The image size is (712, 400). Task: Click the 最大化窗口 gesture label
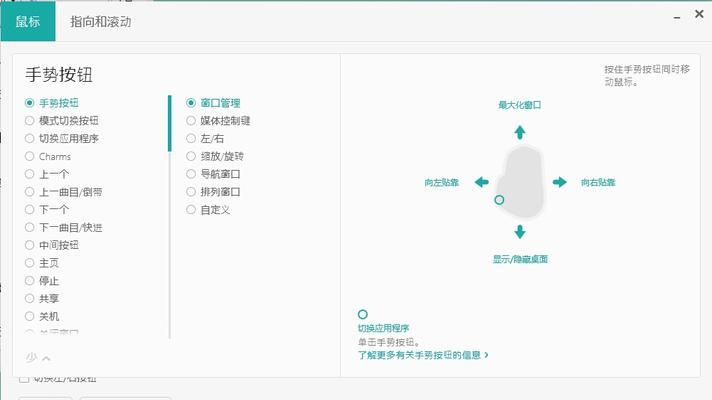pyautogui.click(x=519, y=105)
